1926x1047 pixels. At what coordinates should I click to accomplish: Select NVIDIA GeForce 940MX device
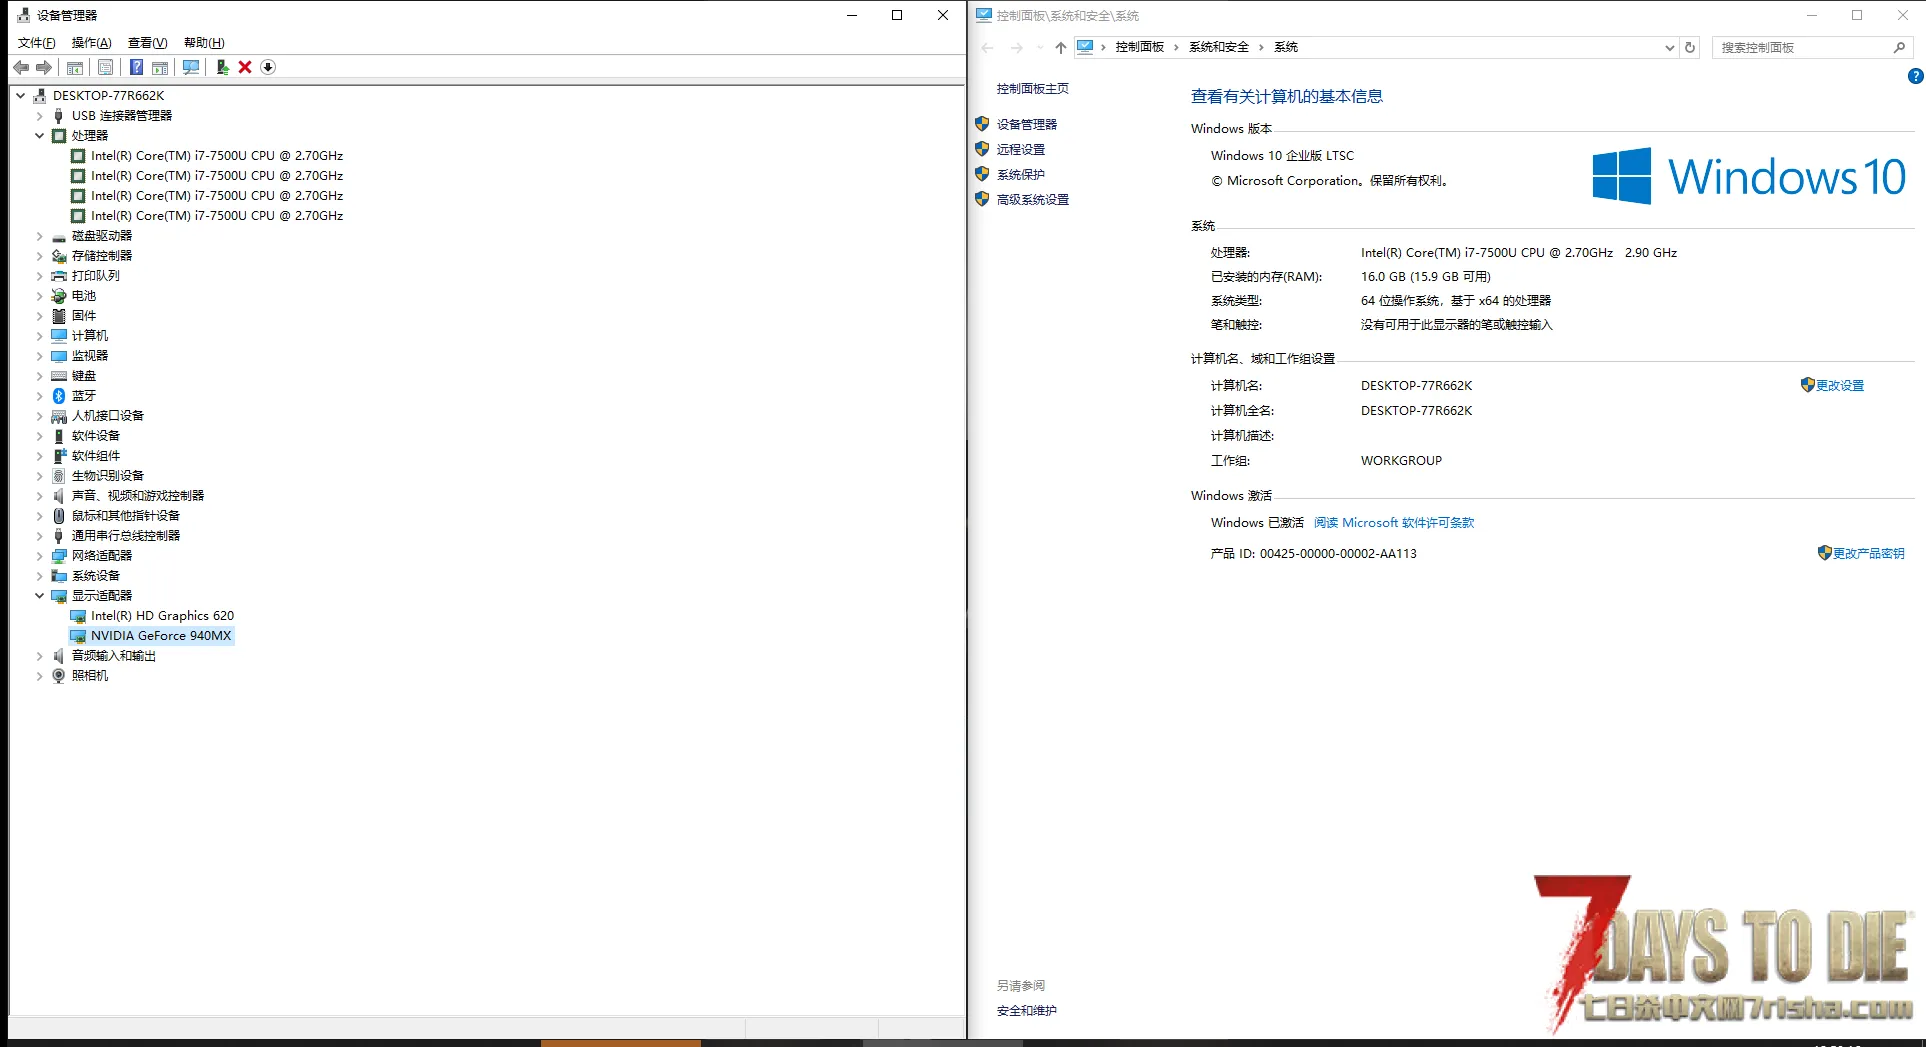coord(160,636)
